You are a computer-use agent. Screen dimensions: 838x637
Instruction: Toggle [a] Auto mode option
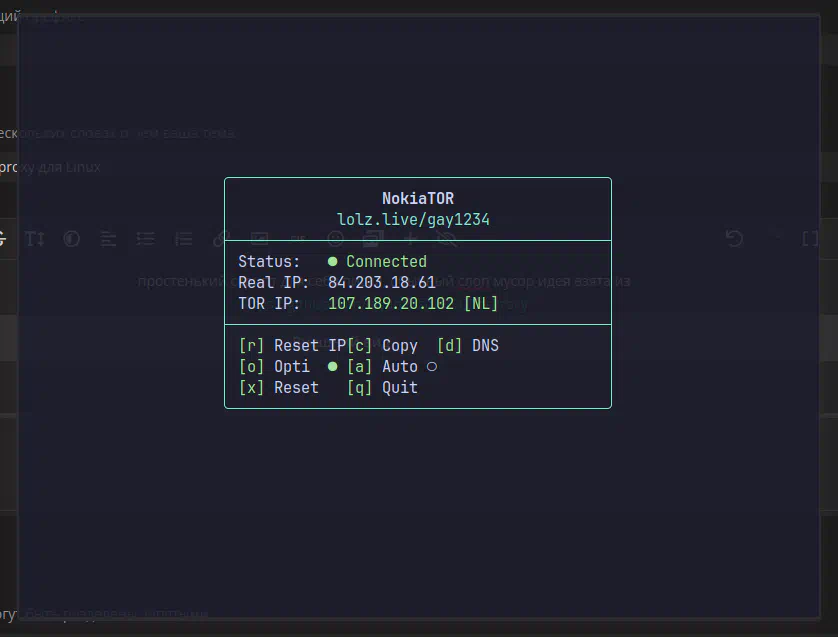tap(382, 367)
